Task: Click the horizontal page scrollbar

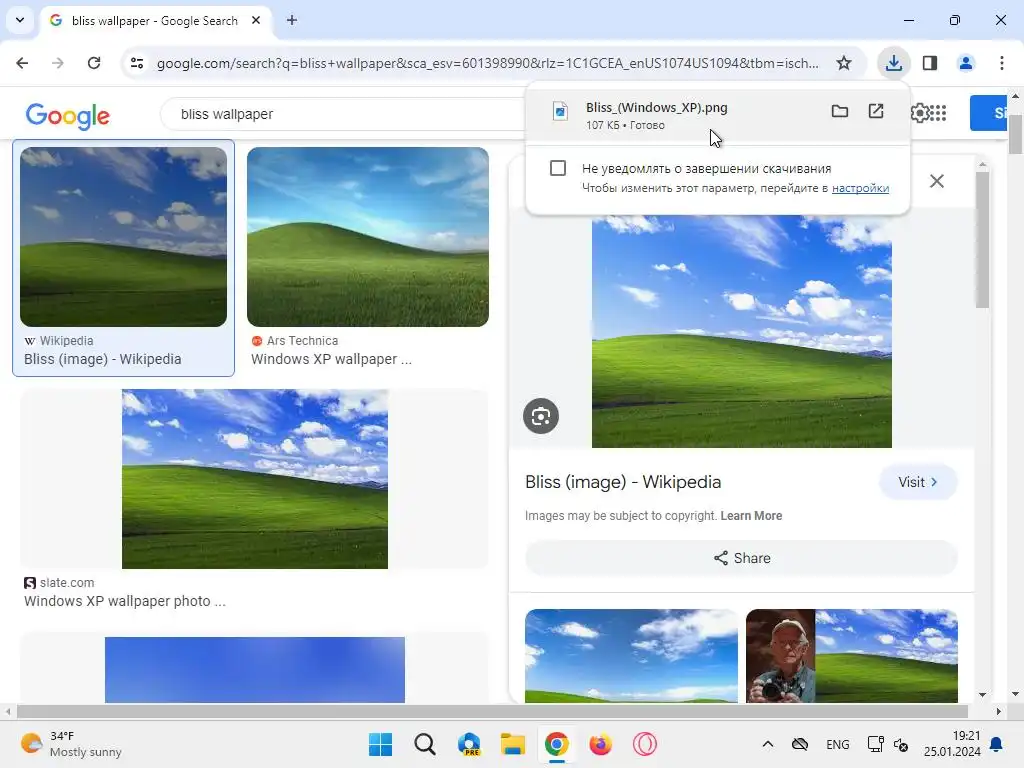Action: coord(492,711)
